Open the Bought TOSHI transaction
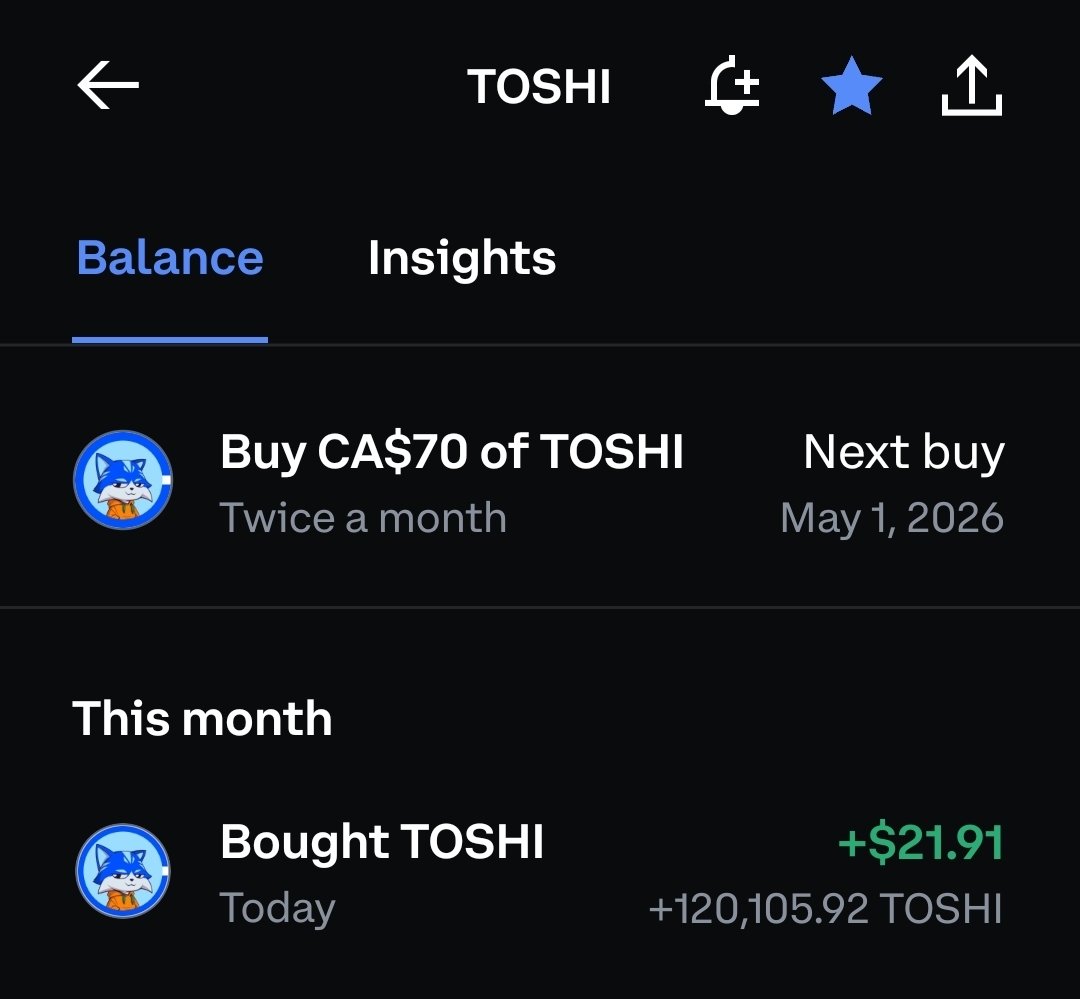Image resolution: width=1080 pixels, height=999 pixels. [382, 842]
